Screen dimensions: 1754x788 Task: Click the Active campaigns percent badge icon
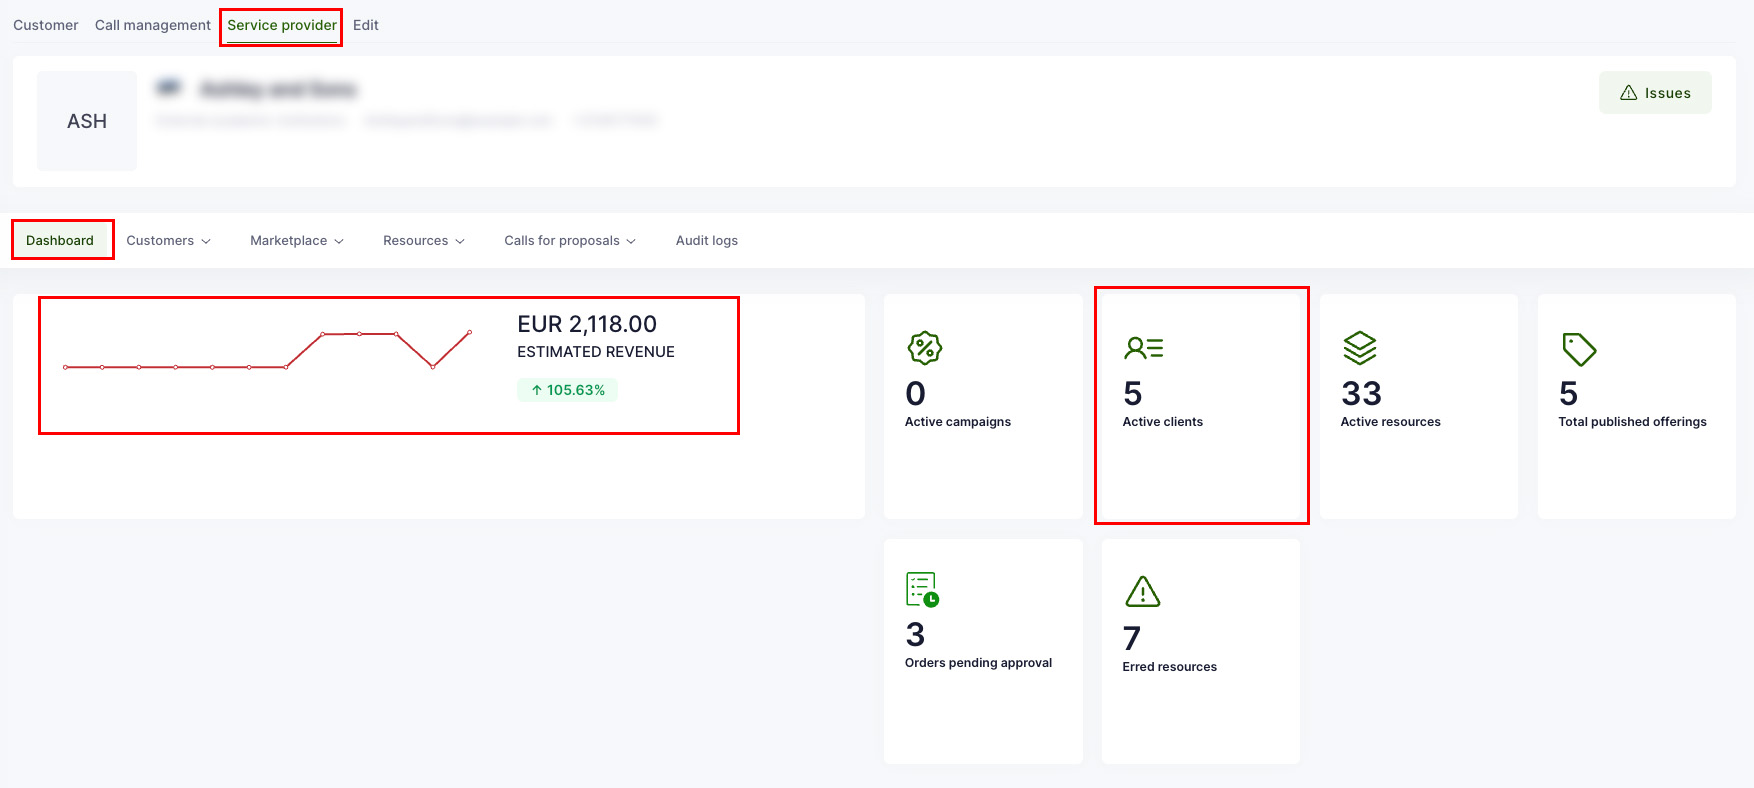click(x=924, y=348)
